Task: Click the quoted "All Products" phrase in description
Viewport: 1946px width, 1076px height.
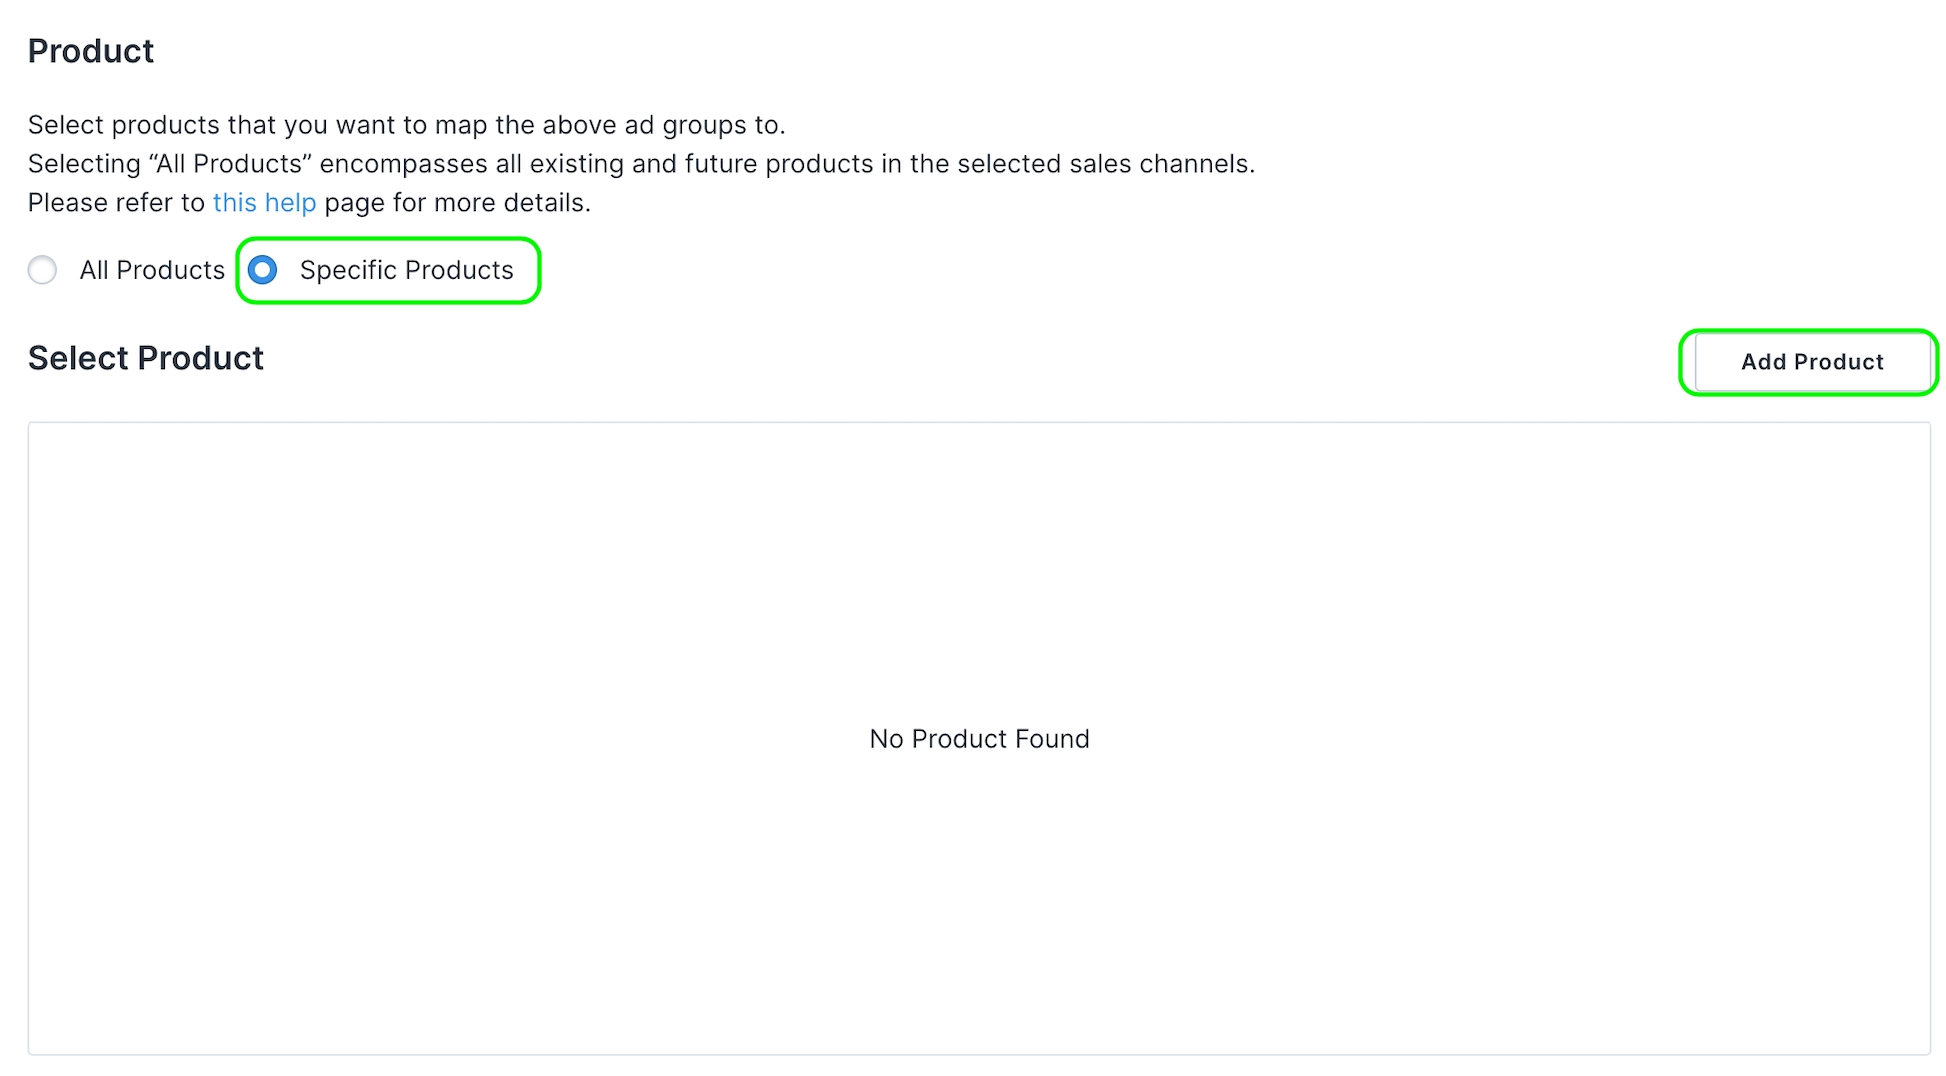Action: (x=229, y=164)
